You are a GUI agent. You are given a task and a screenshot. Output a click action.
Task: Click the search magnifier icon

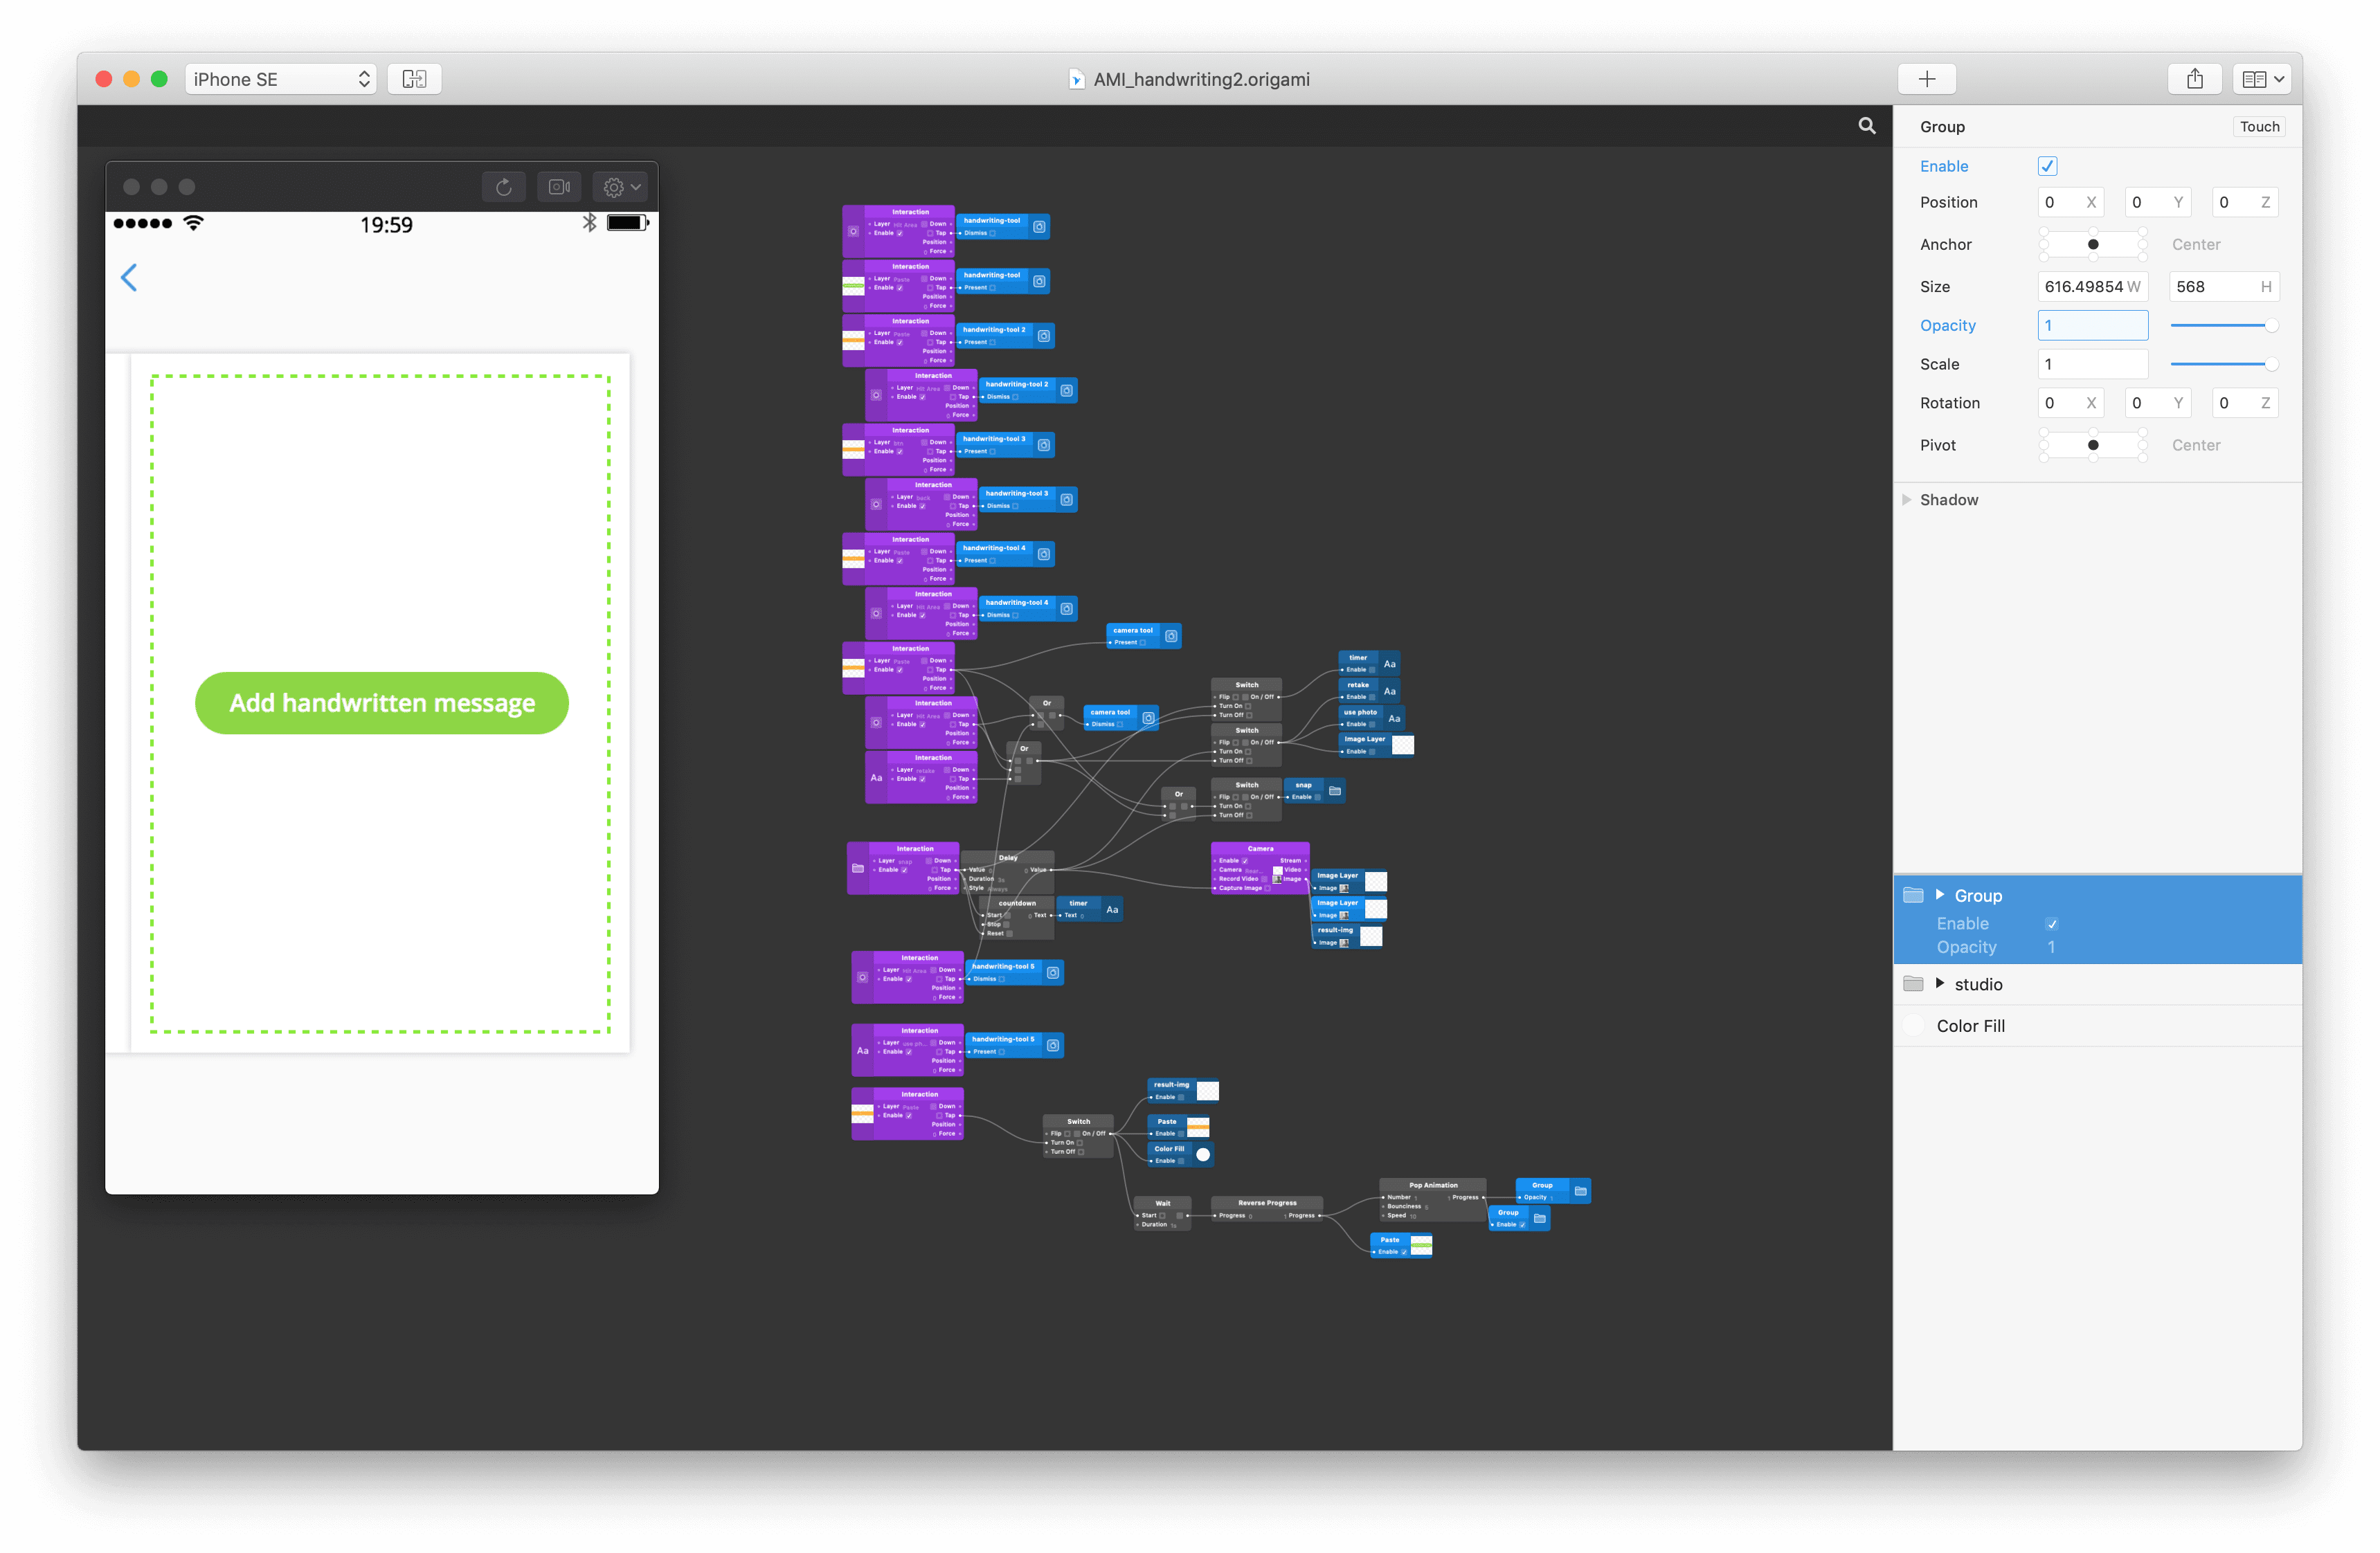coord(1866,126)
